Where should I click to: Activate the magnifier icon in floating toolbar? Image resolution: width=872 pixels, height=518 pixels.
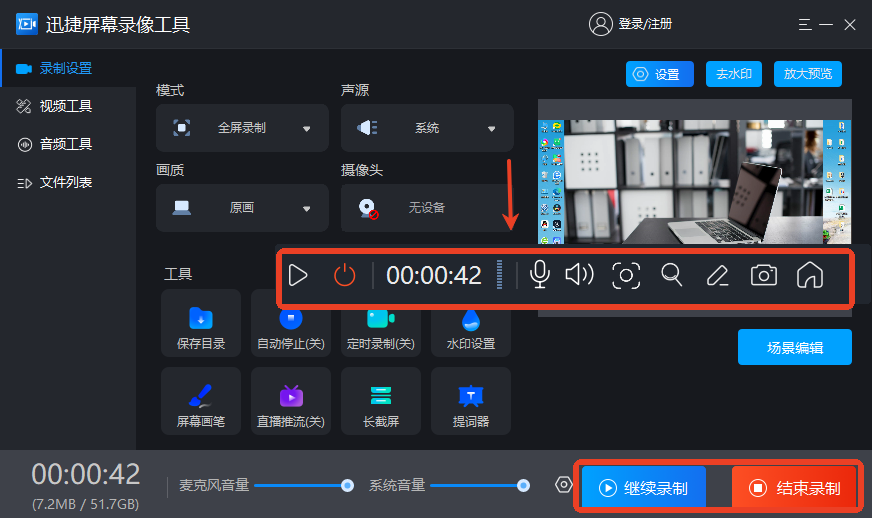click(x=671, y=275)
